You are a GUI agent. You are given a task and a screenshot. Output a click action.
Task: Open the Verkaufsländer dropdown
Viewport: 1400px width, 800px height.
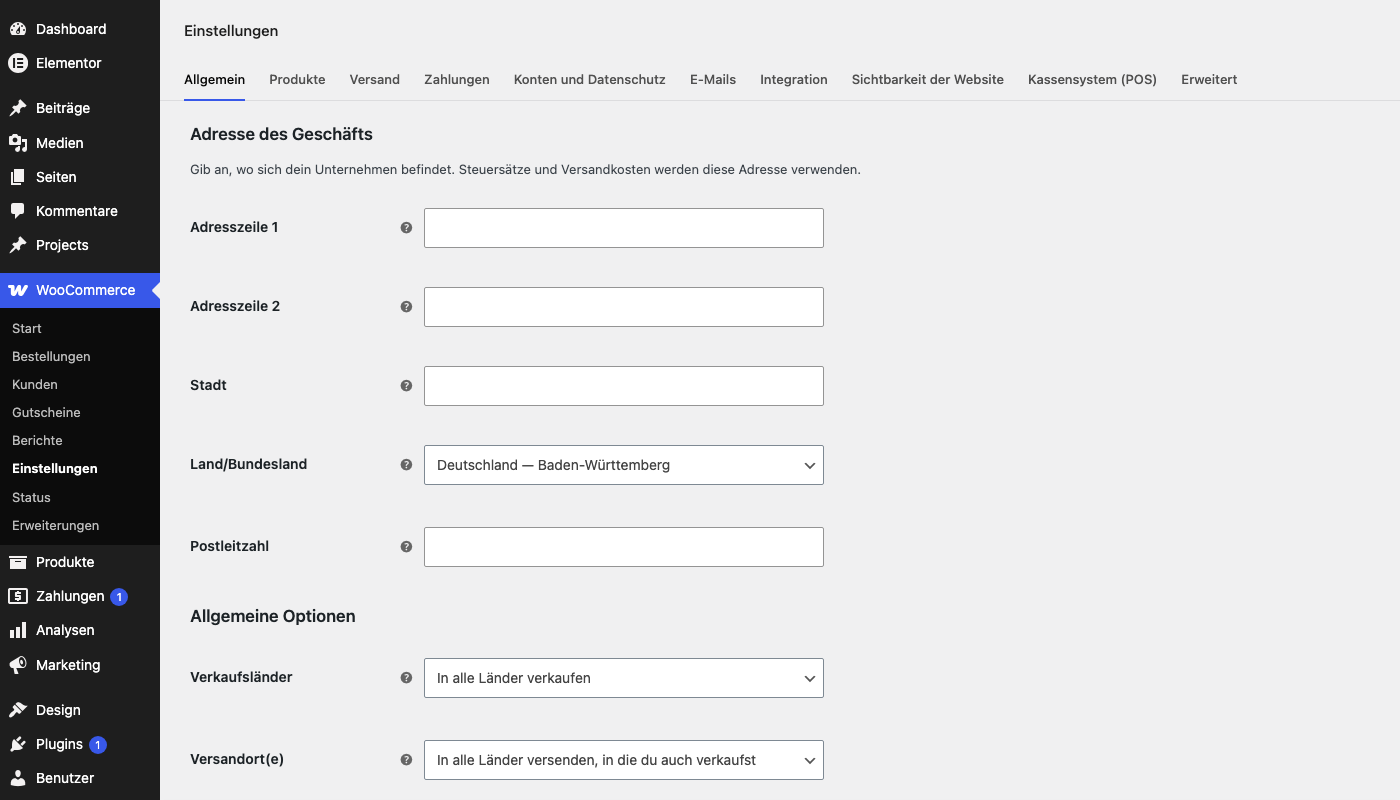624,678
